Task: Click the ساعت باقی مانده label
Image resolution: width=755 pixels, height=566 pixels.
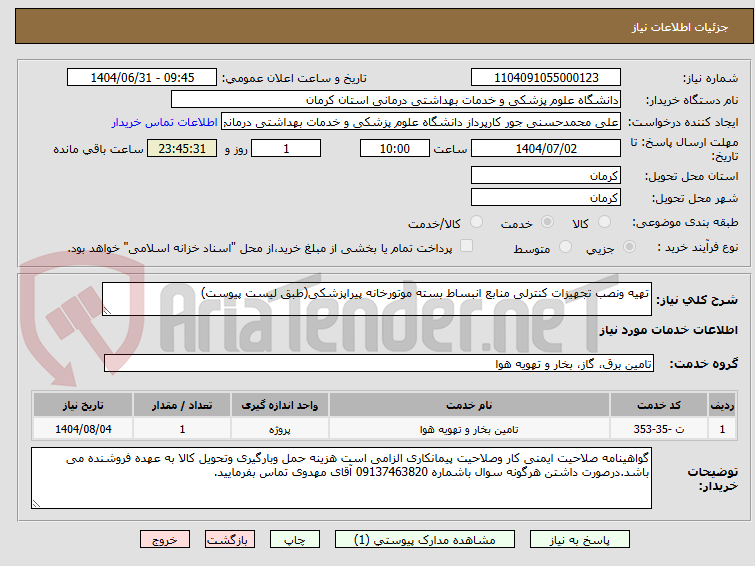Action: (x=98, y=149)
